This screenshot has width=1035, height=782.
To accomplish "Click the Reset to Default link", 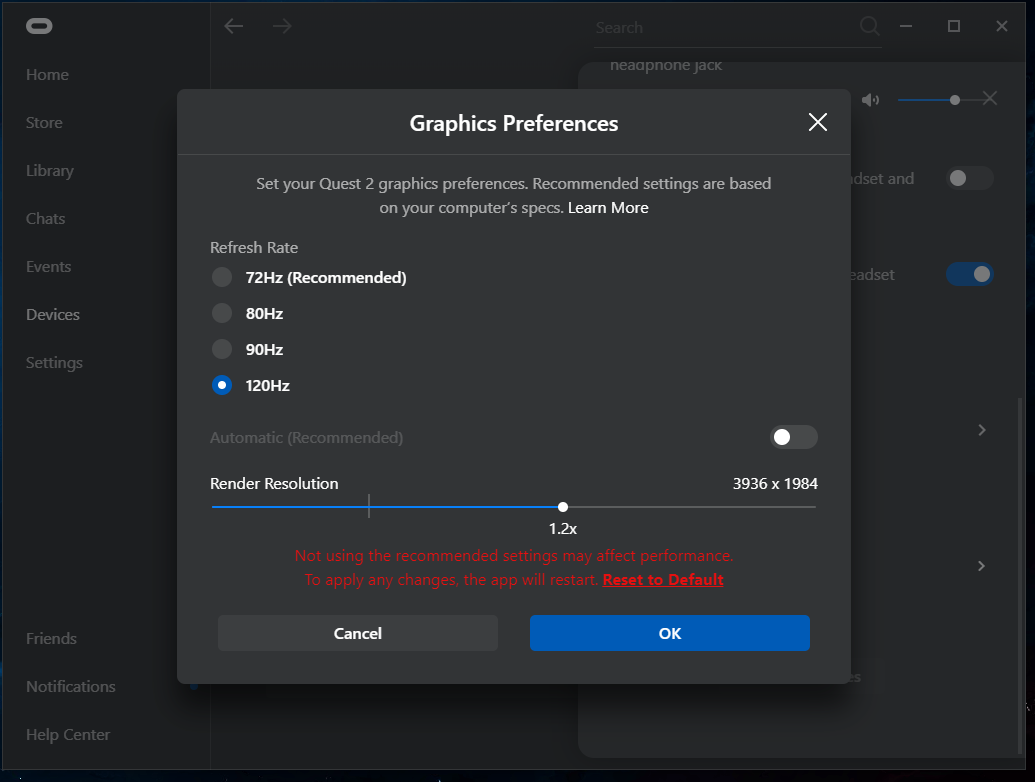I will 663,580.
